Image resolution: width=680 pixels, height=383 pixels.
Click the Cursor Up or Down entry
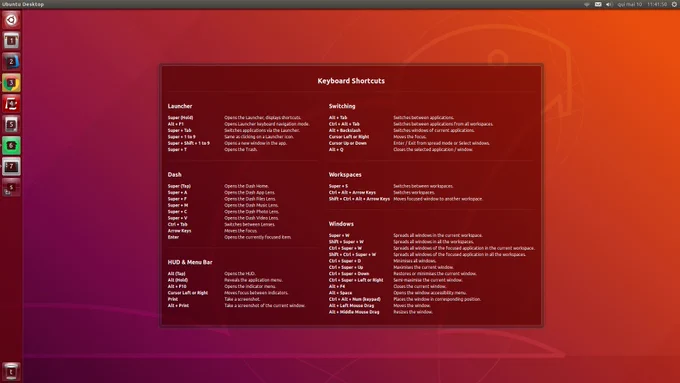pos(347,143)
